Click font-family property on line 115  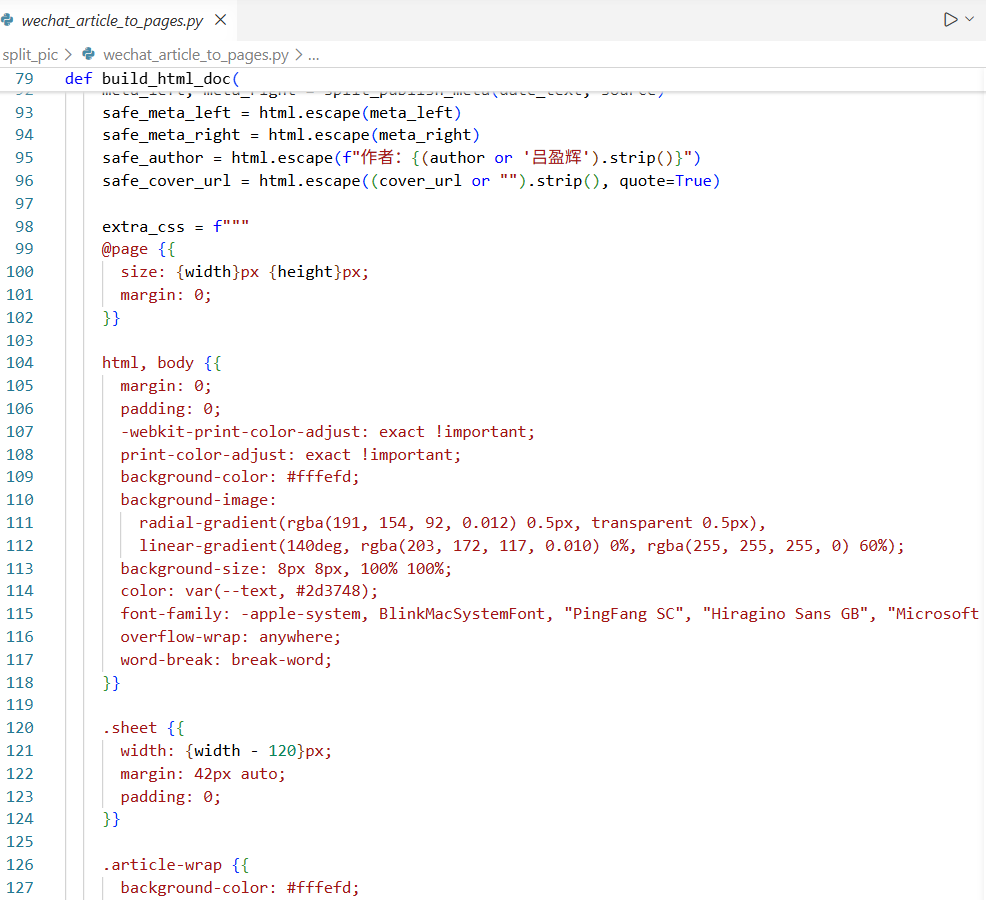tap(171, 614)
